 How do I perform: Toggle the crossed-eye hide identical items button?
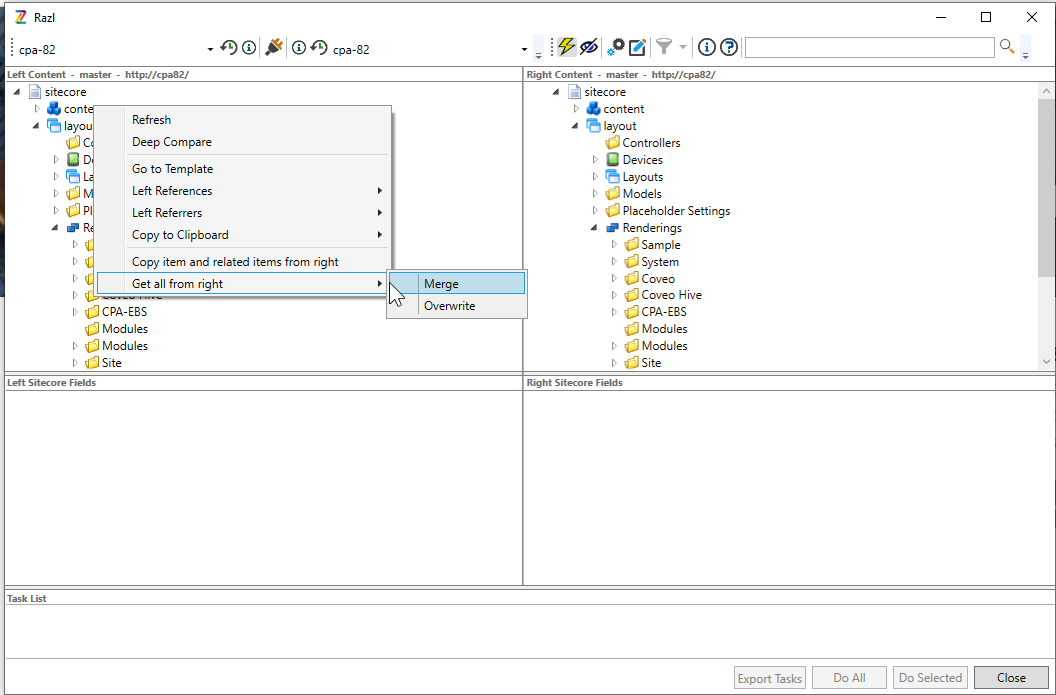[588, 47]
